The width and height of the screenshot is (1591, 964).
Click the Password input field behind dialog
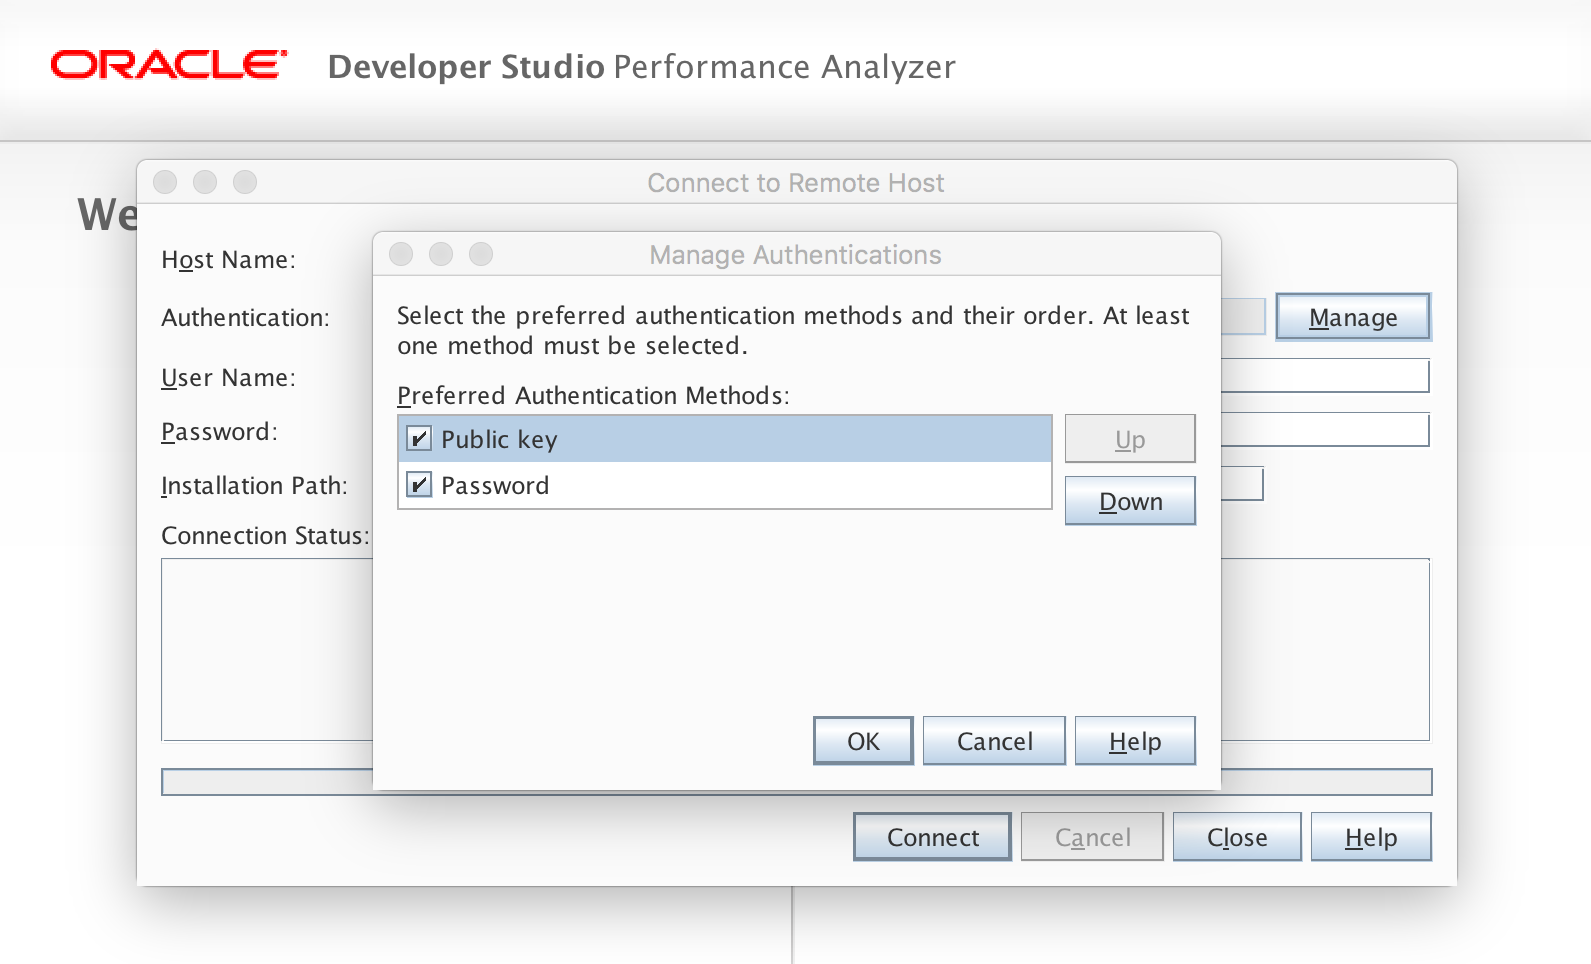(x=1326, y=431)
